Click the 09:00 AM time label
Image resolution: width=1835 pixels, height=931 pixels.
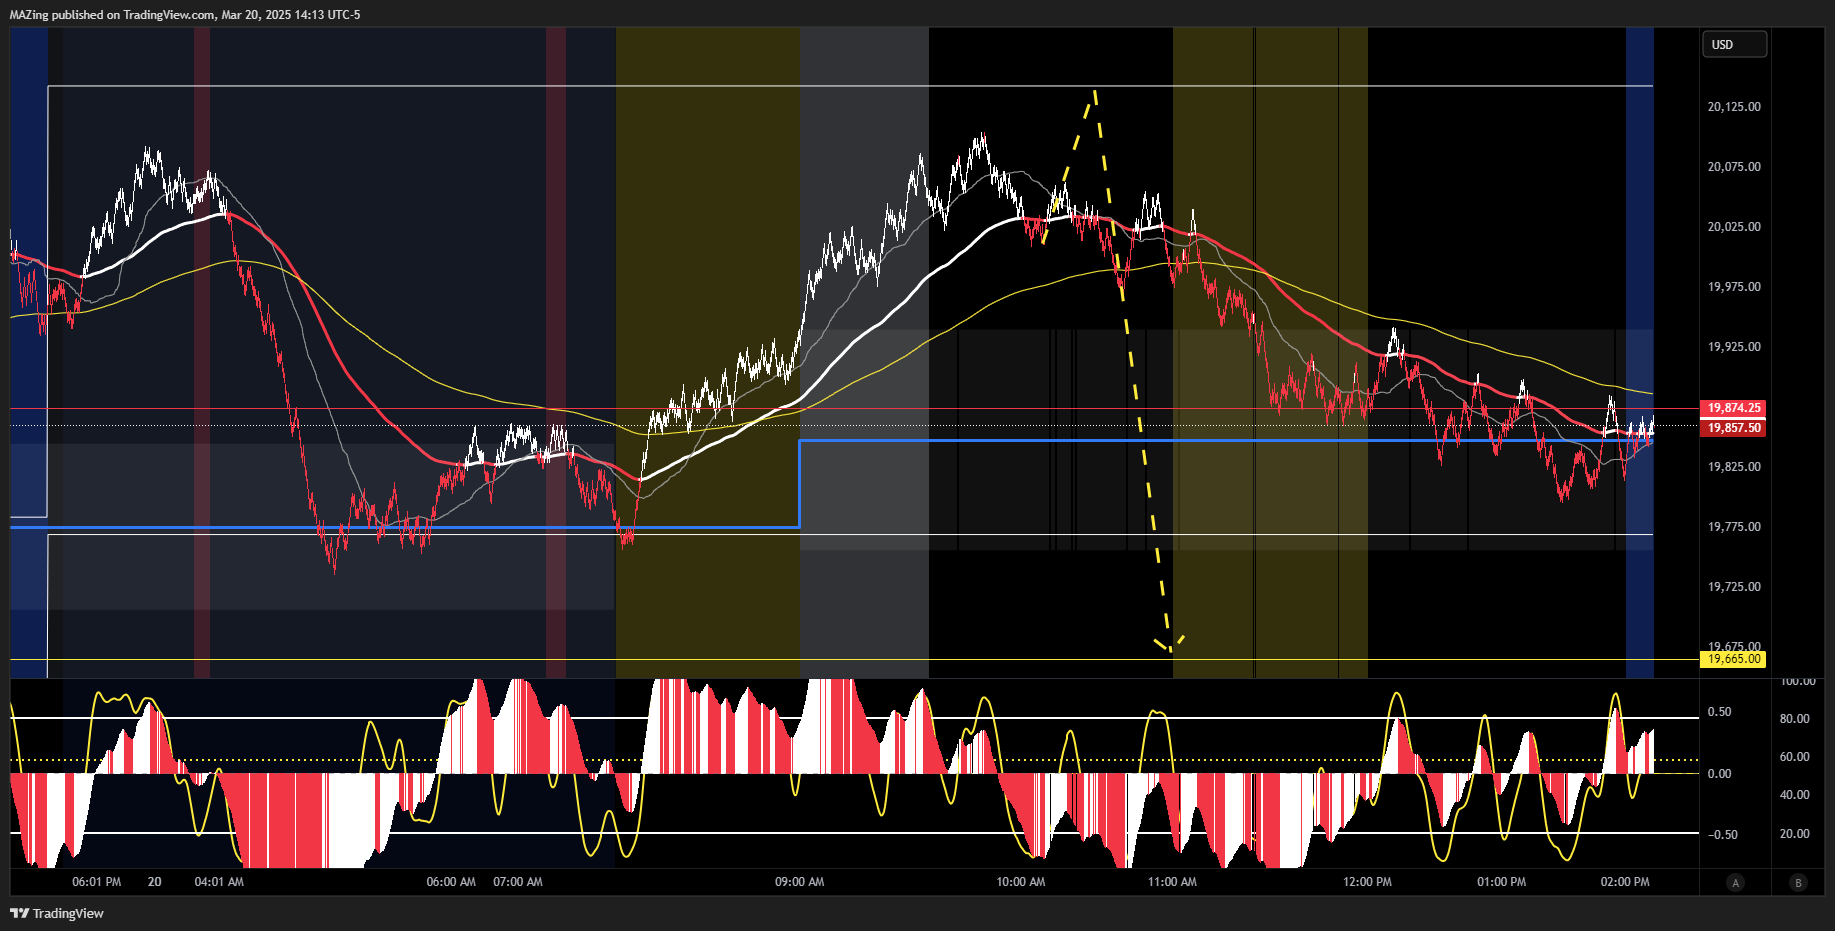tap(800, 882)
